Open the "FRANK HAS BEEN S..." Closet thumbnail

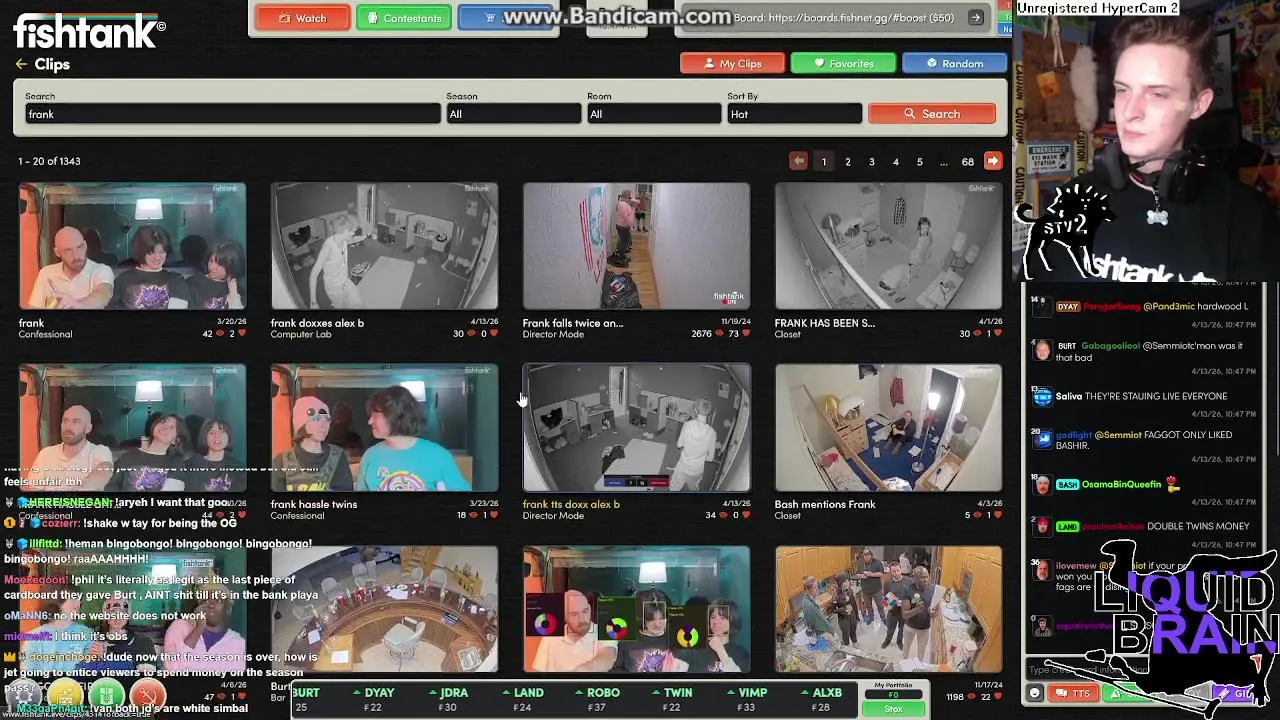888,246
